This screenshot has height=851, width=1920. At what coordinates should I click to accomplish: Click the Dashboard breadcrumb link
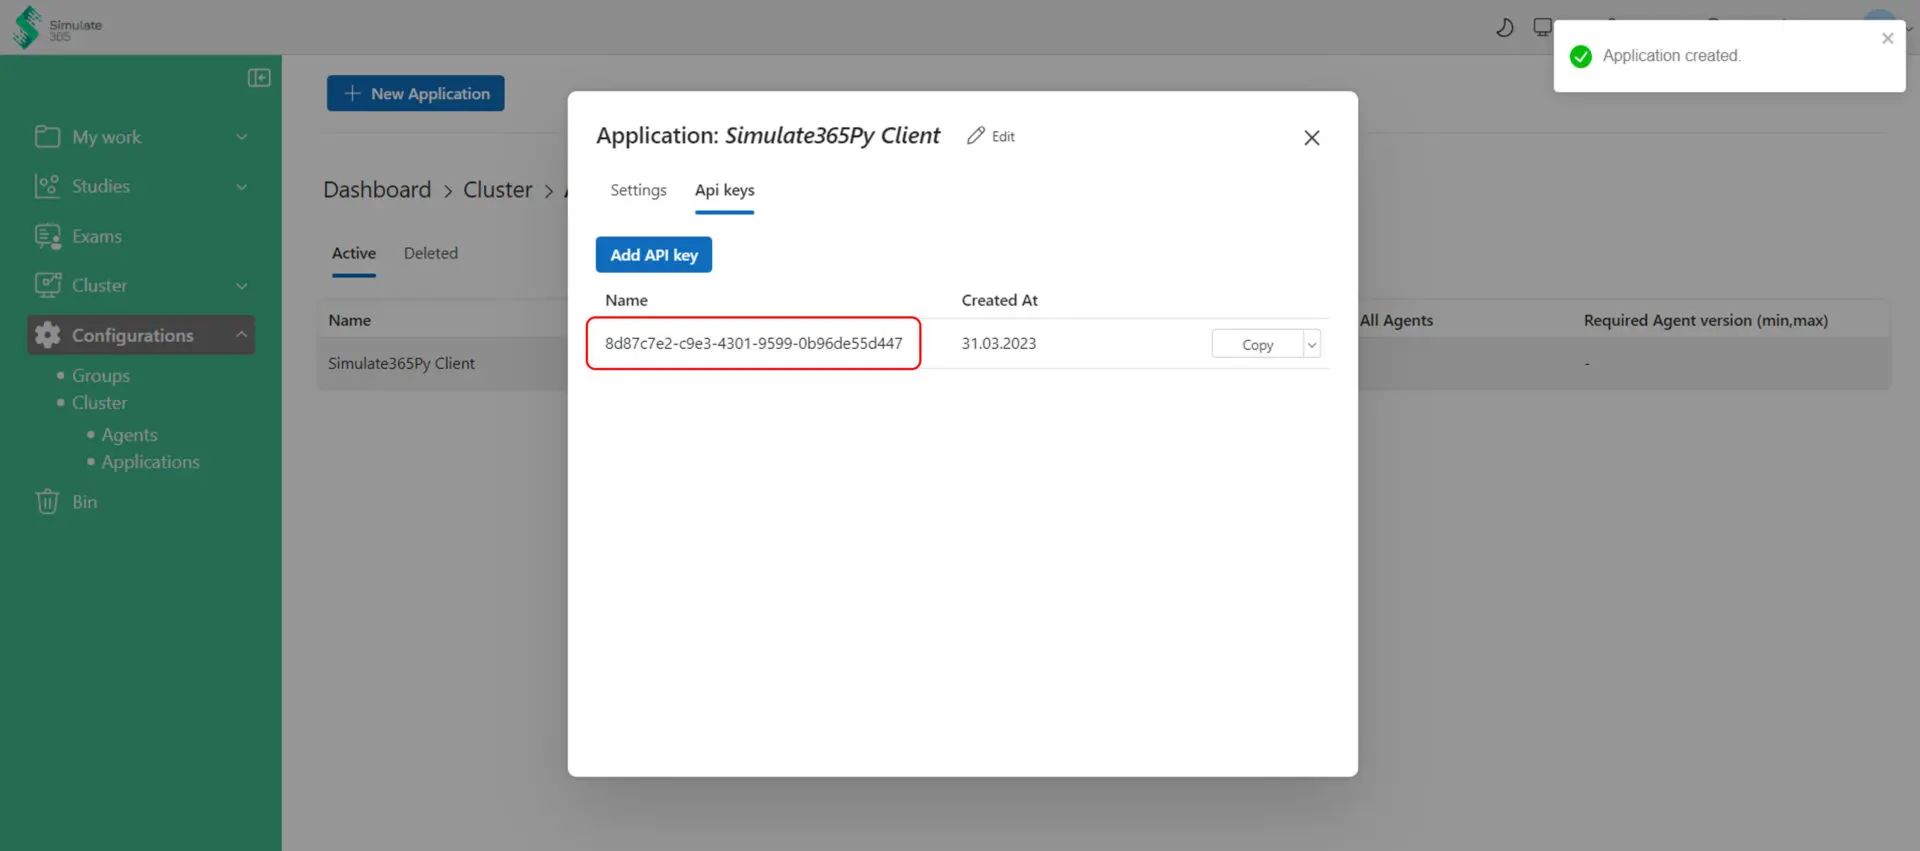click(x=377, y=190)
